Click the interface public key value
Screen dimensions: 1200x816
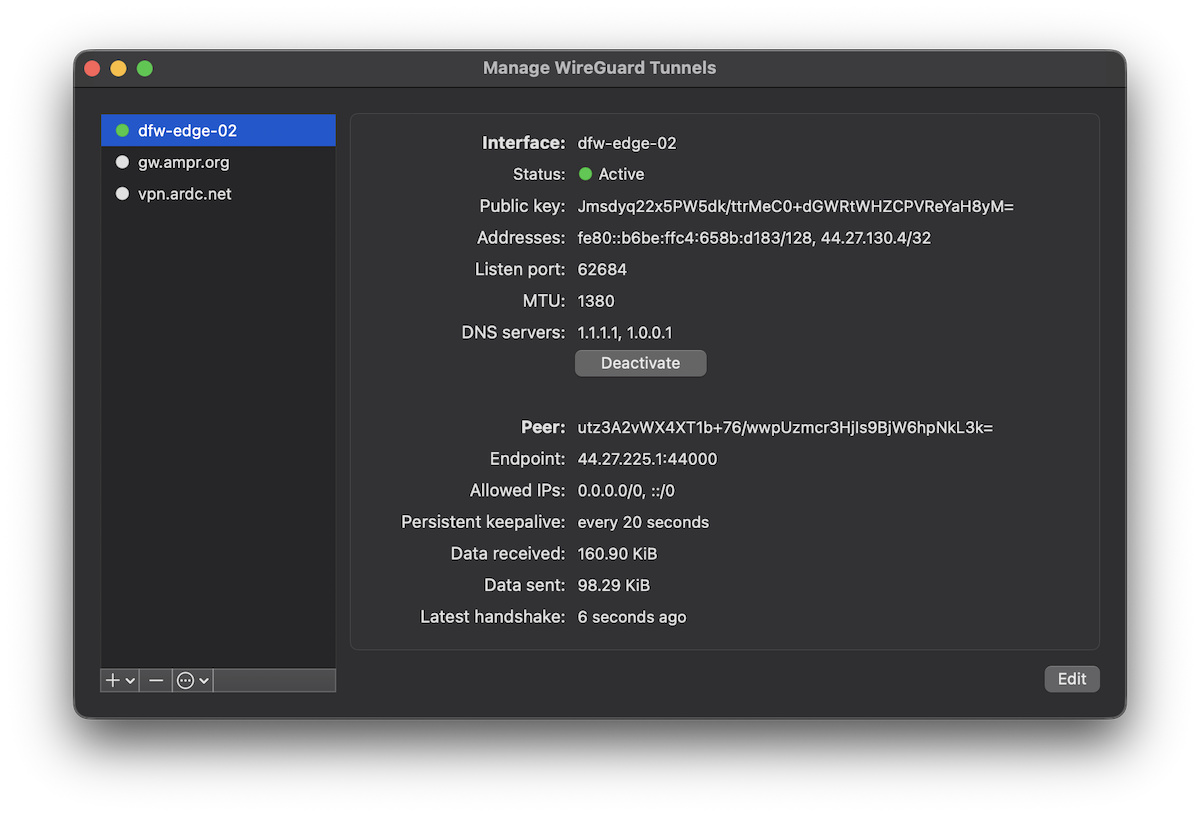click(x=795, y=206)
